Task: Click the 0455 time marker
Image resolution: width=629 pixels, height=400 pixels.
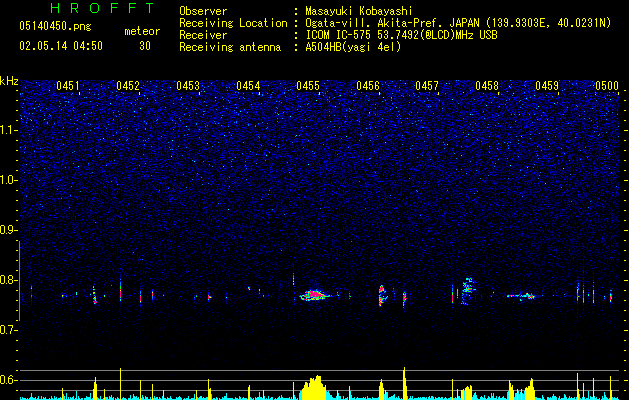Action: [308, 86]
